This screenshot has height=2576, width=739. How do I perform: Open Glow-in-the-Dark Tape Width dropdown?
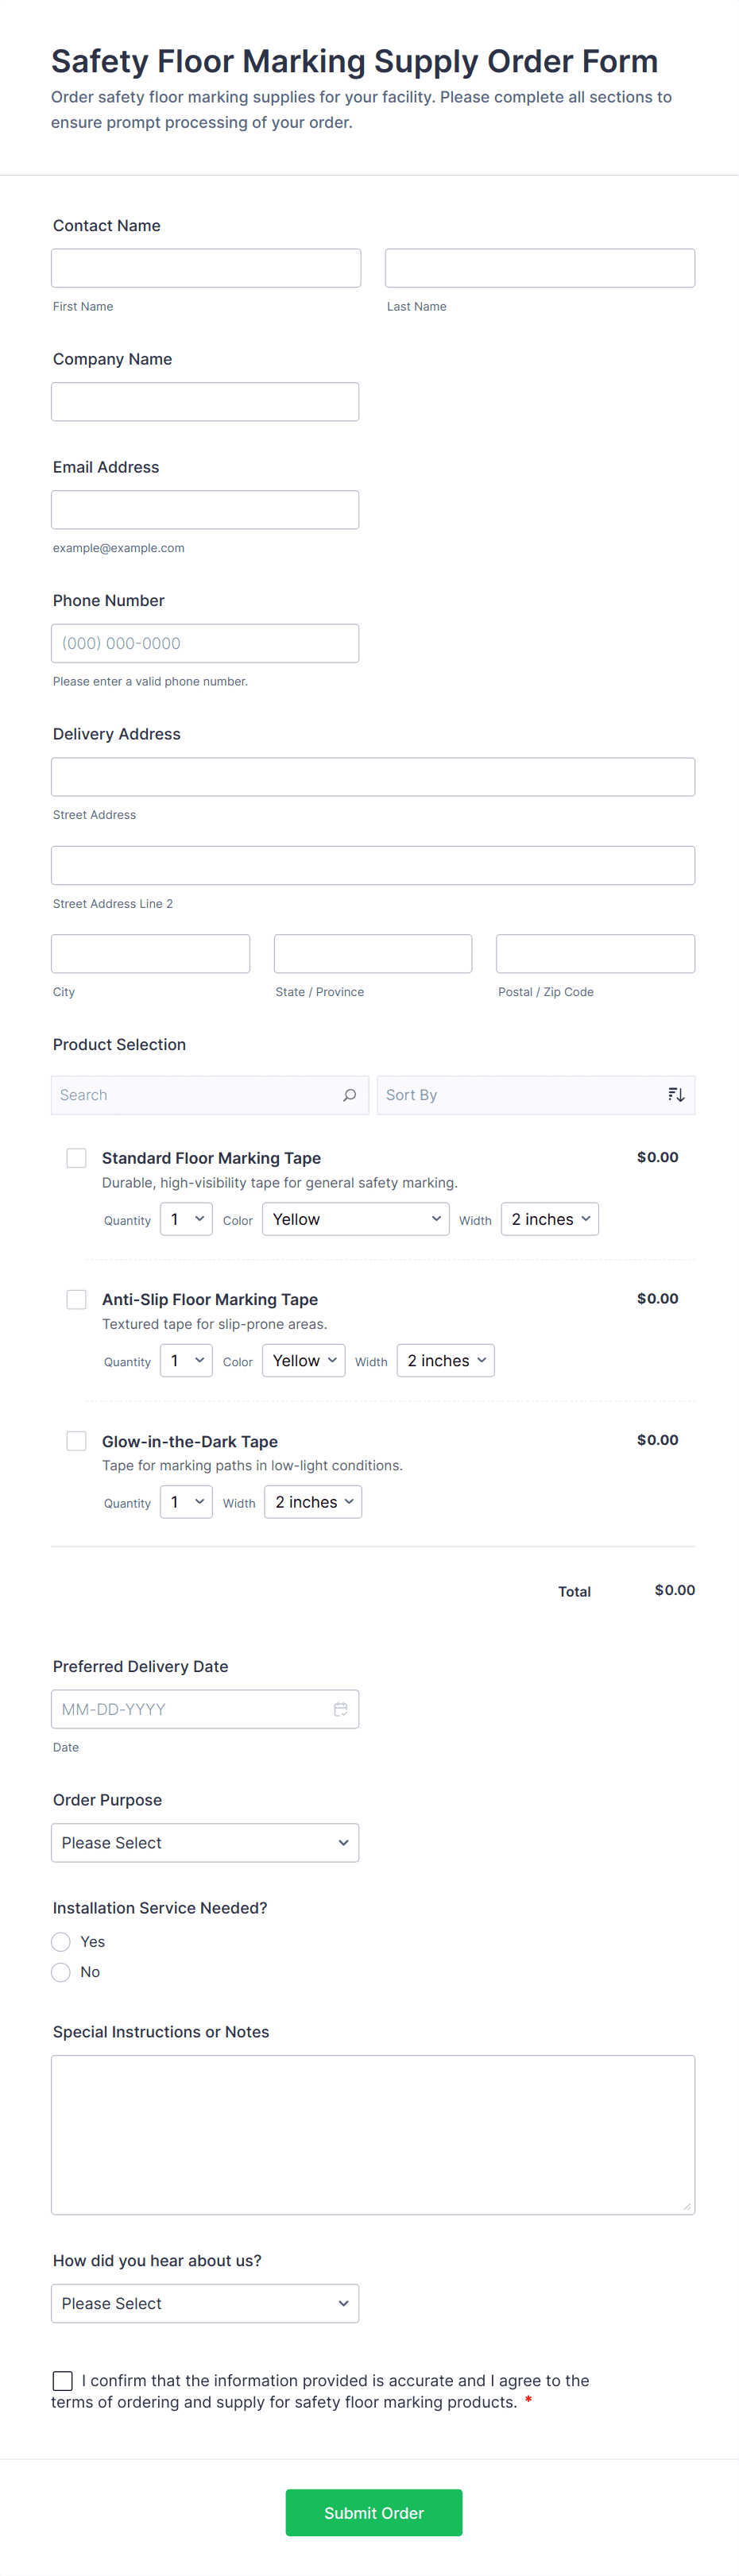coord(313,1502)
